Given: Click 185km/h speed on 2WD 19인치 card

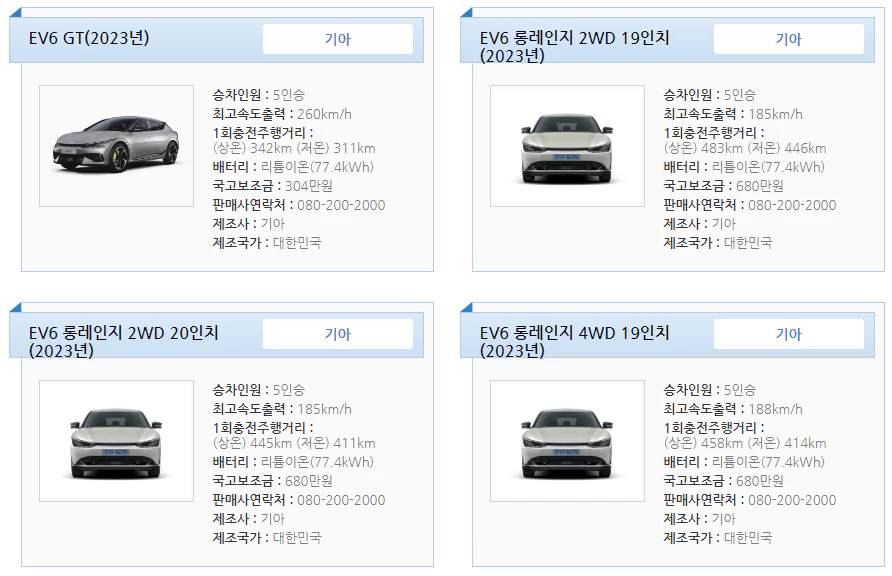Looking at the screenshot, I should 775,114.
